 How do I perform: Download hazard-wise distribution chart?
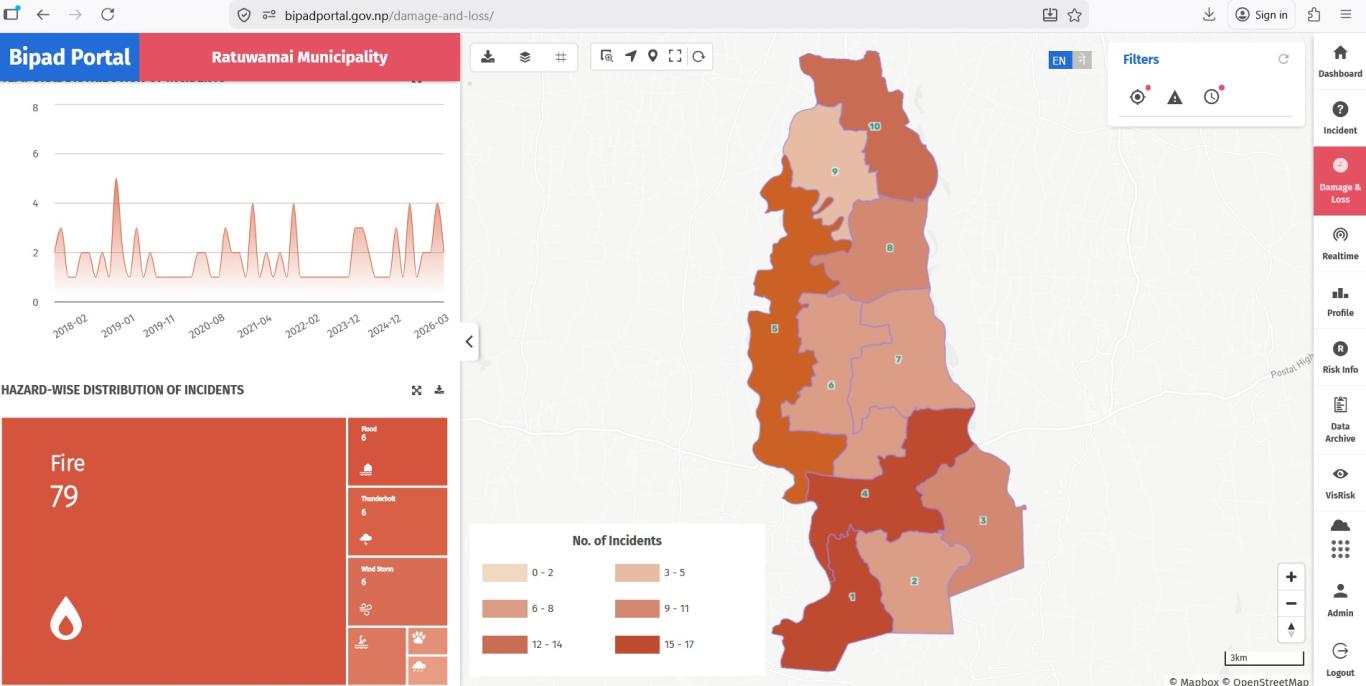tap(439, 390)
